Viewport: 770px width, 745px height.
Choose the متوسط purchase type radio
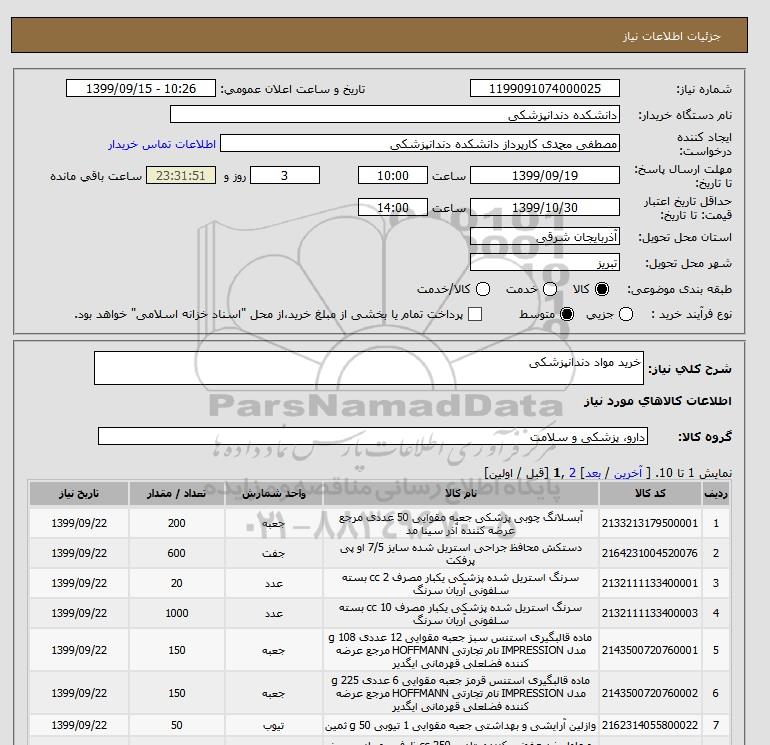point(567,314)
